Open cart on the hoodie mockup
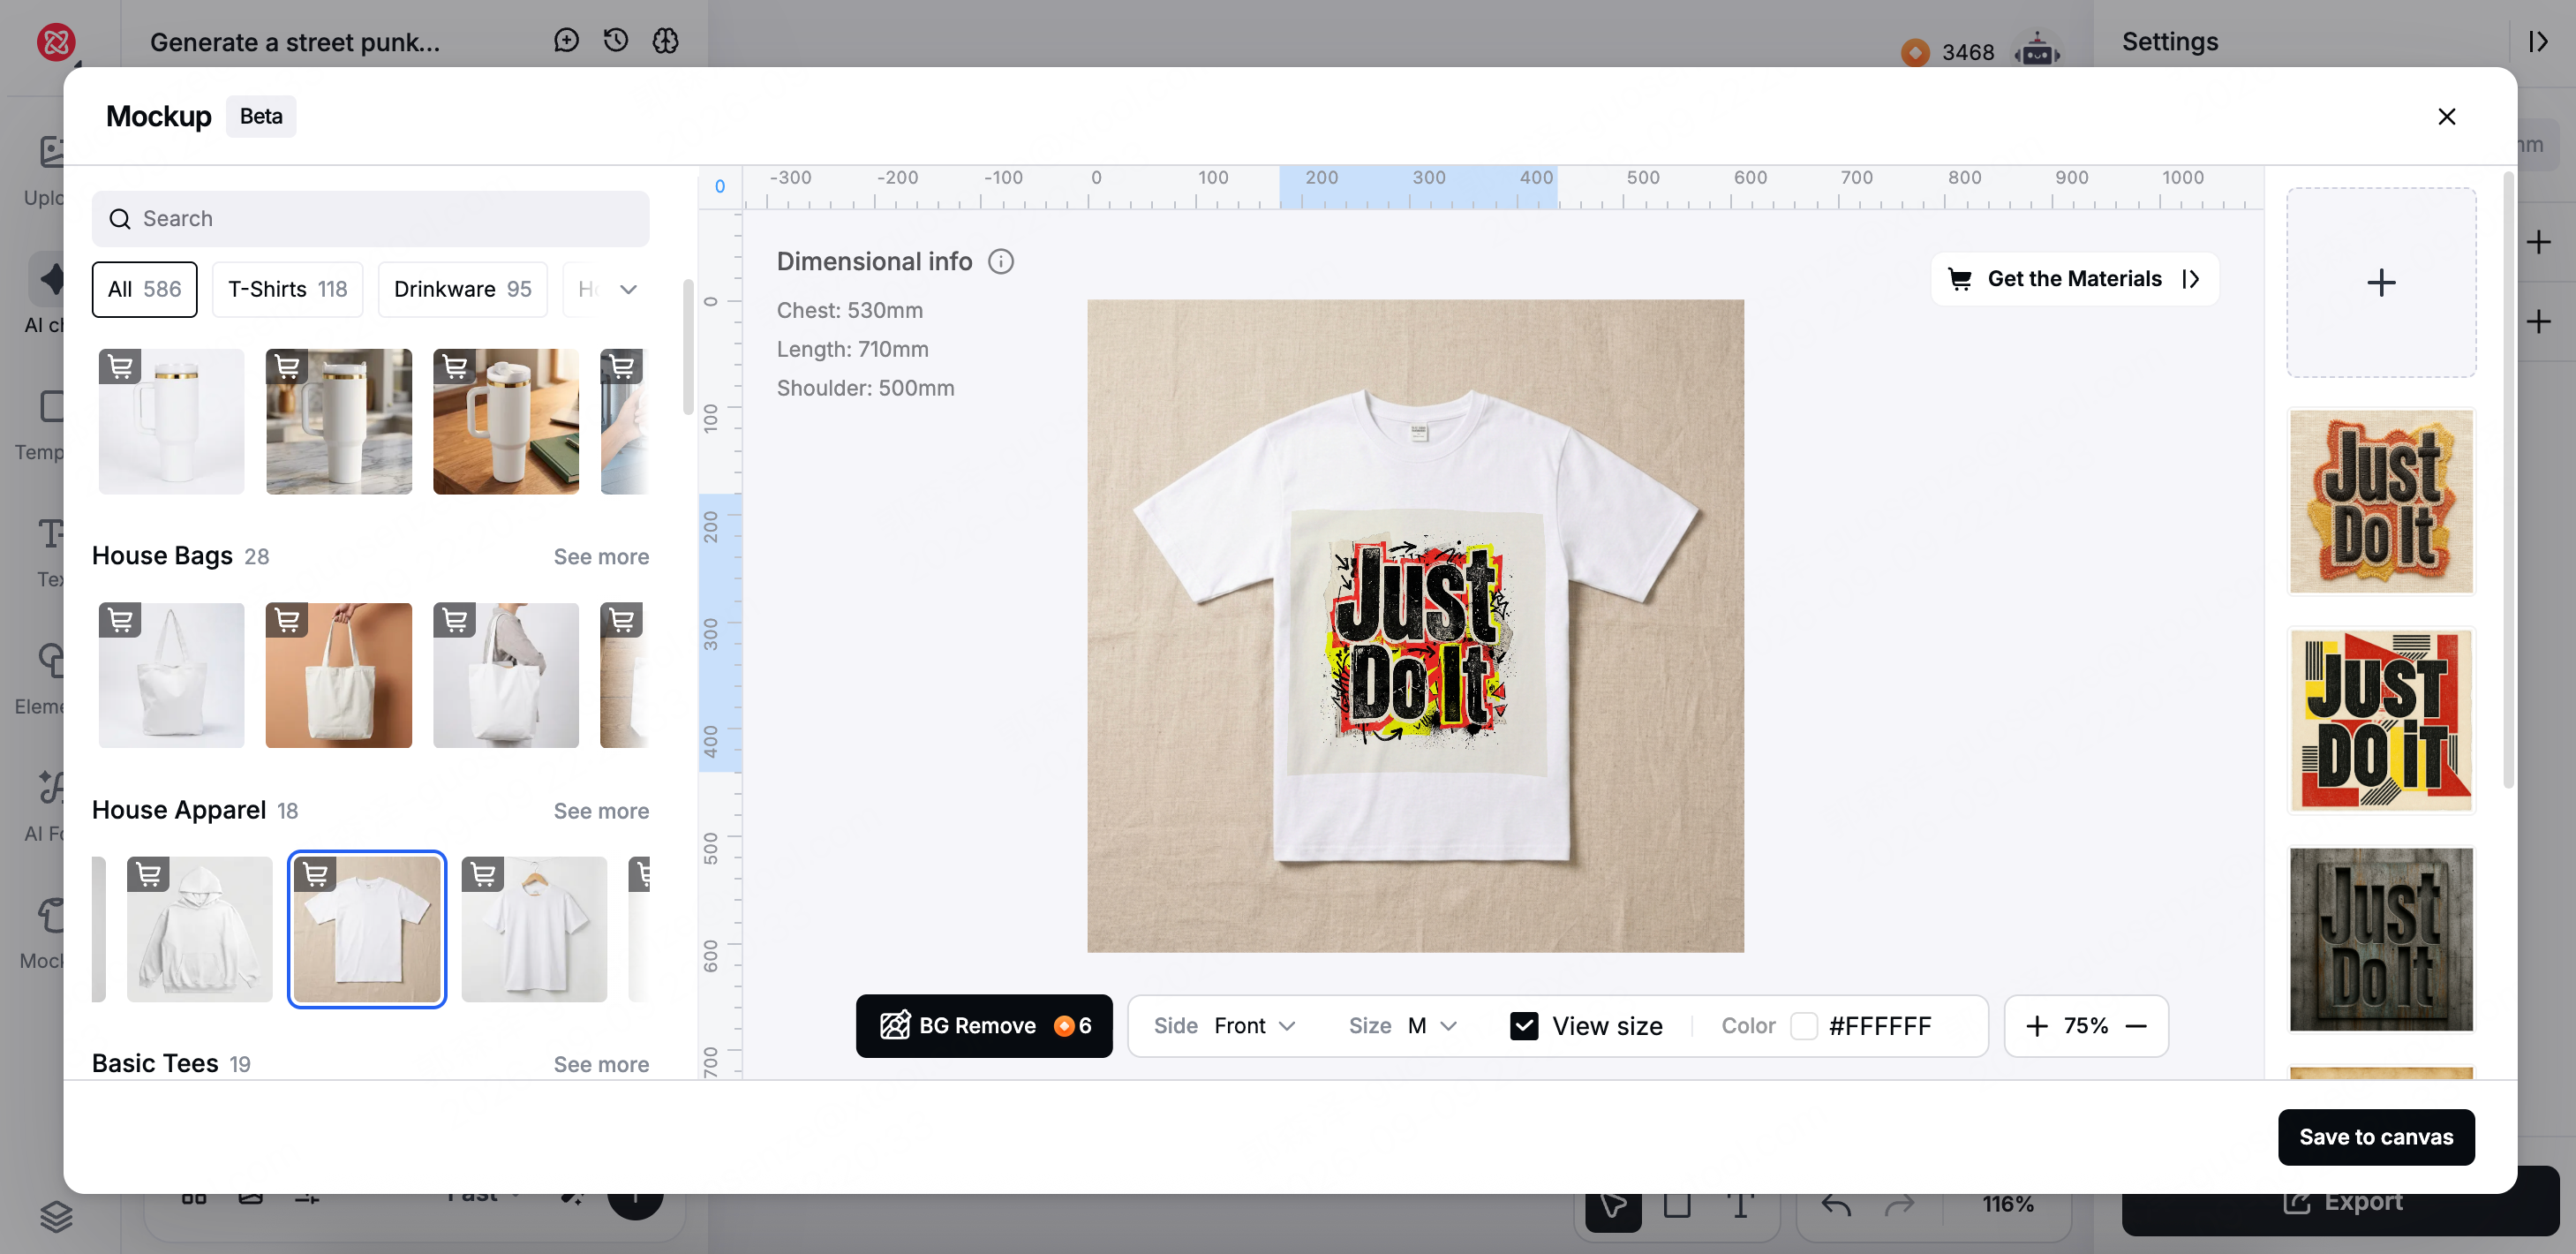2576x1254 pixels. (148, 875)
